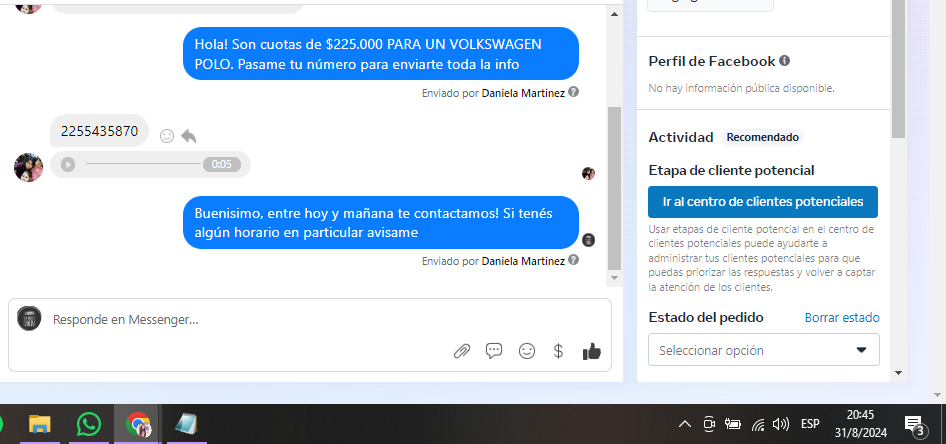The height and width of the screenshot is (444, 946).
Task: Switch to Chrome in taskbar
Action: point(138,425)
